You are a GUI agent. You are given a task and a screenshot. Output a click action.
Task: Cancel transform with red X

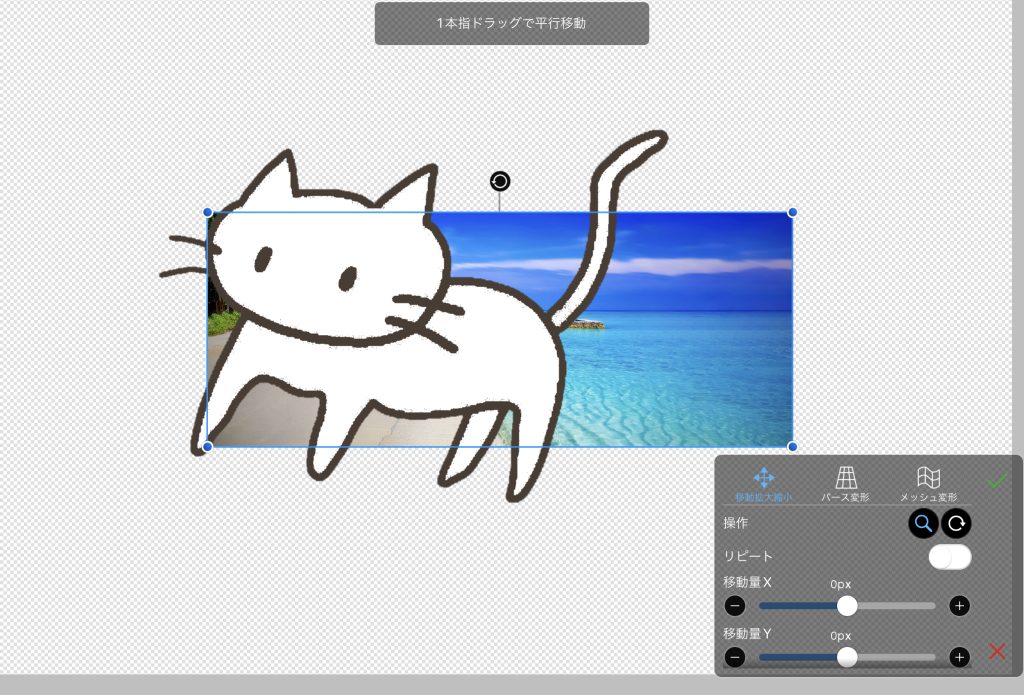997,652
